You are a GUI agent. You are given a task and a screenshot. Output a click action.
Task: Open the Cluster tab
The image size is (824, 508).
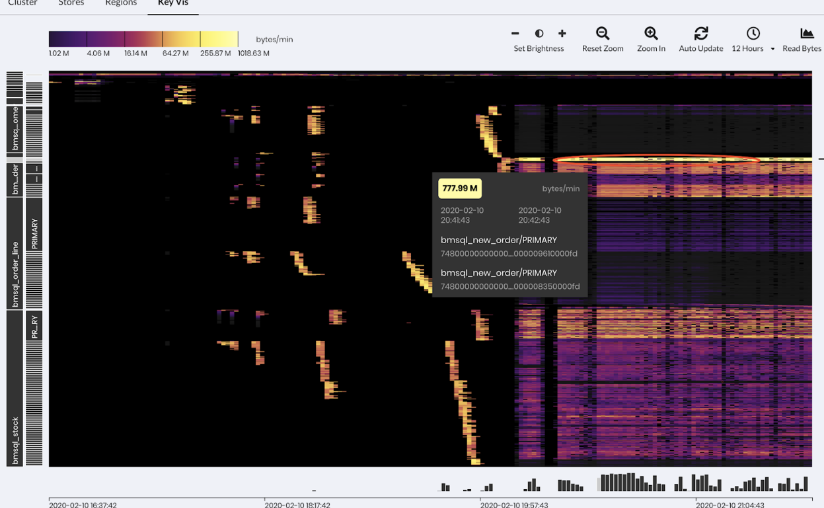coord(22,4)
